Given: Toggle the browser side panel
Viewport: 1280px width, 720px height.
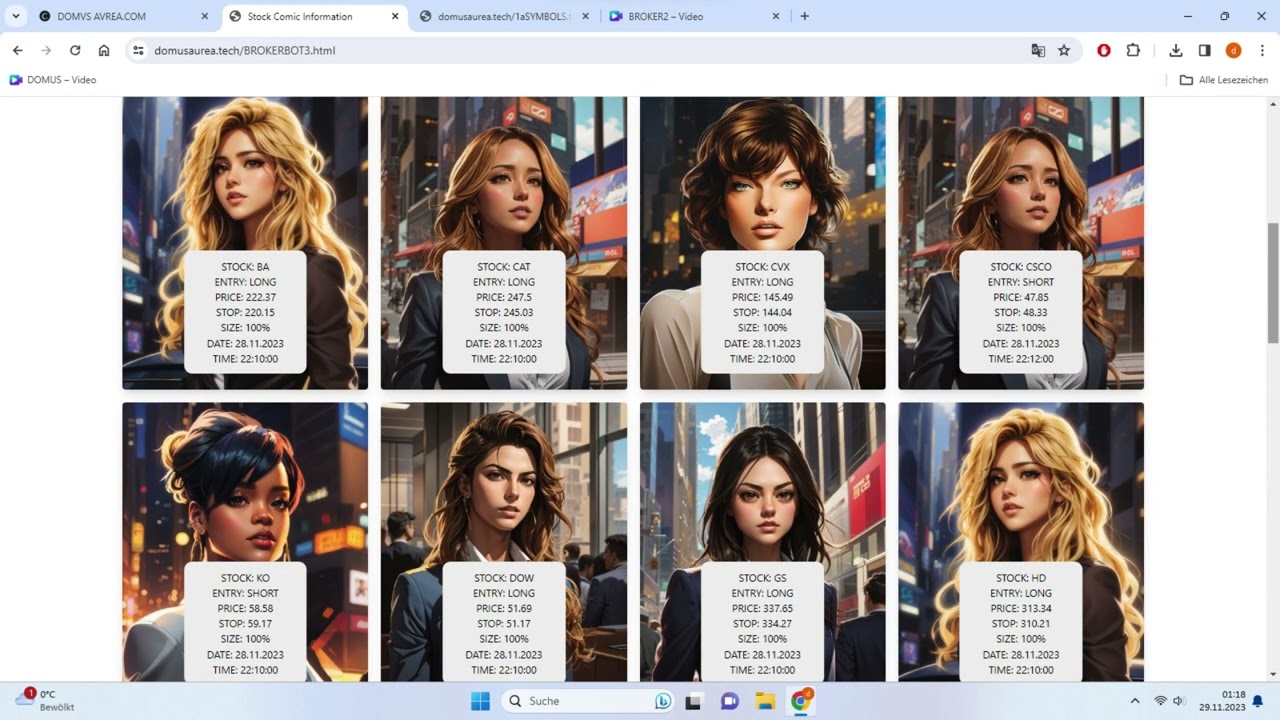Looking at the screenshot, I should point(1205,50).
